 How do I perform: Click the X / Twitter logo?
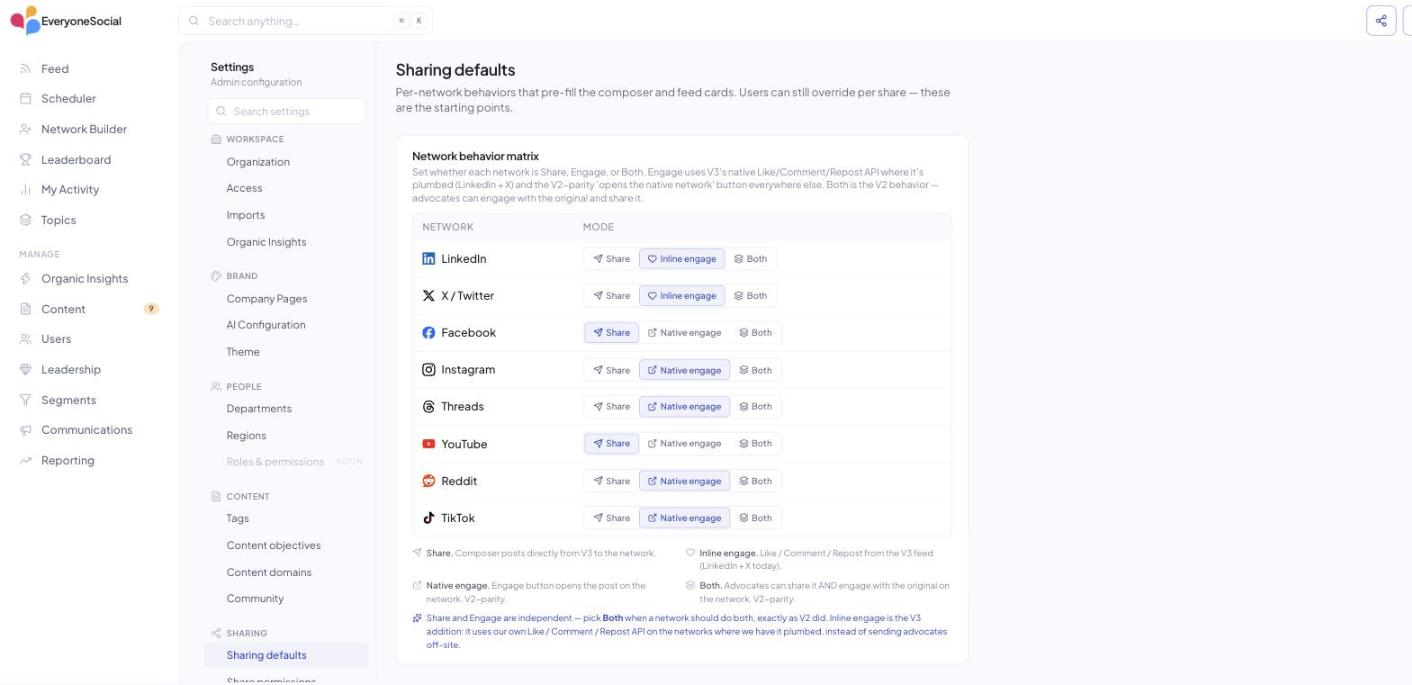[x=429, y=296]
